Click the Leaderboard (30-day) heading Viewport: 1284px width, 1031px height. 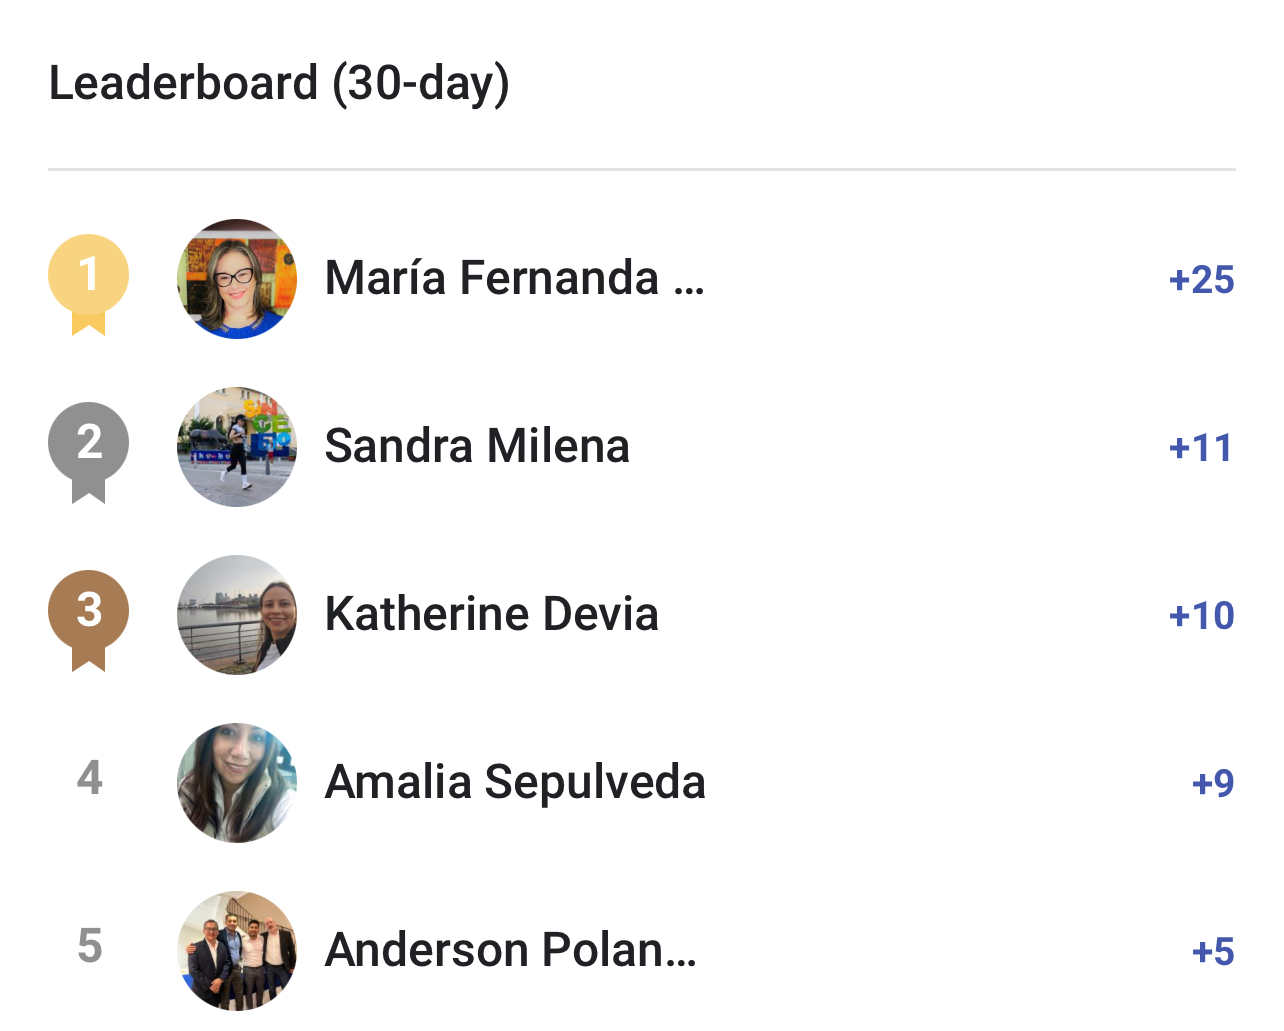[x=279, y=84]
